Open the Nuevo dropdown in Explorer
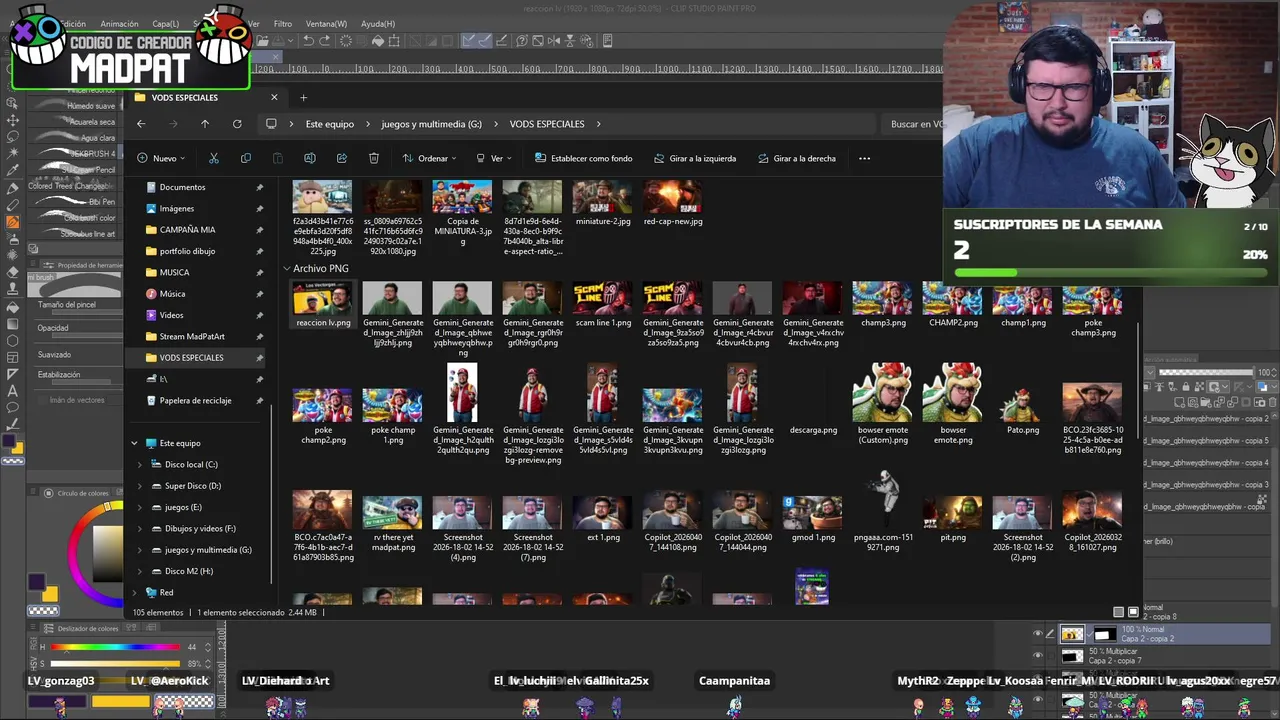 point(160,158)
